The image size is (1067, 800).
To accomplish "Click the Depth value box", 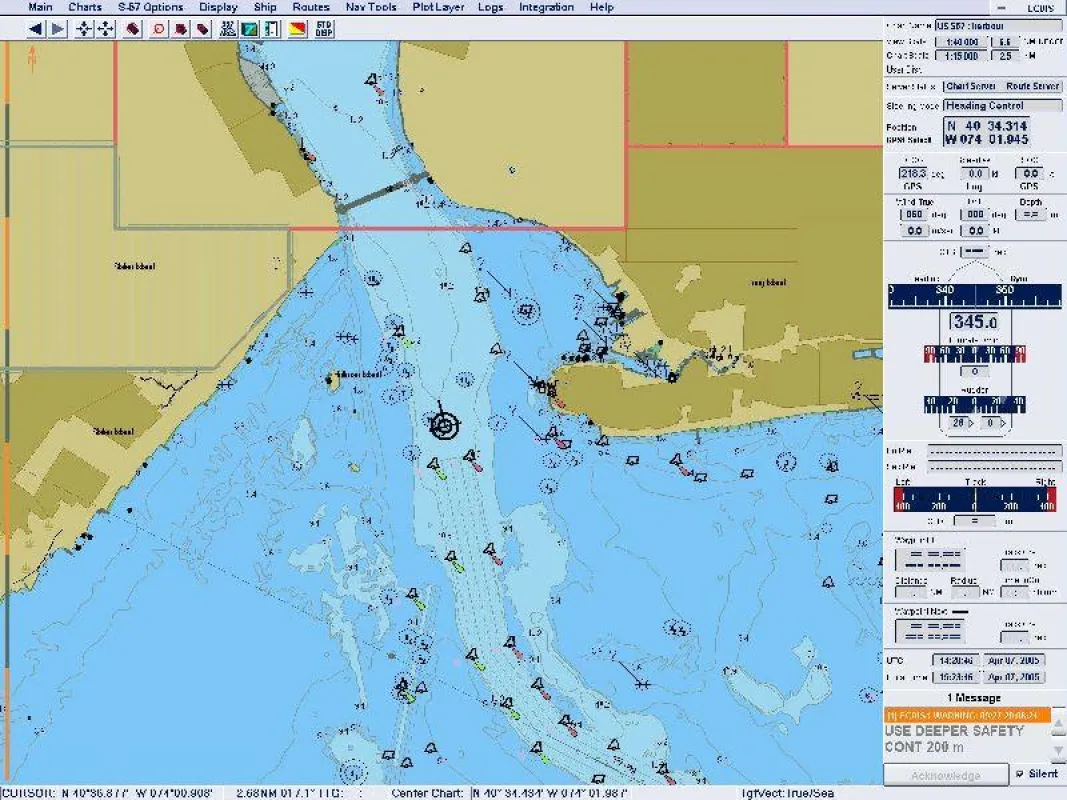I will tap(1030, 214).
